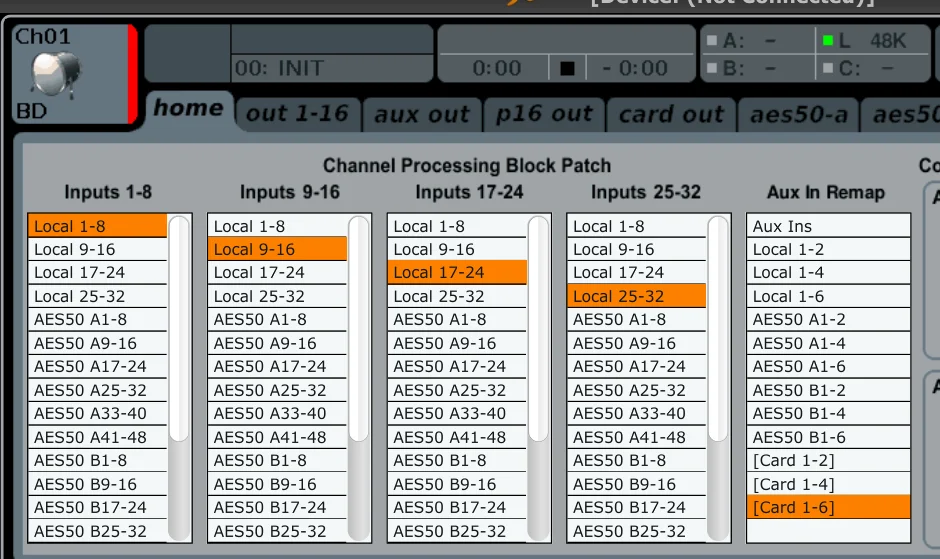This screenshot has height=559, width=940.
Task: Click the green L sync indicator
Action: (828, 40)
